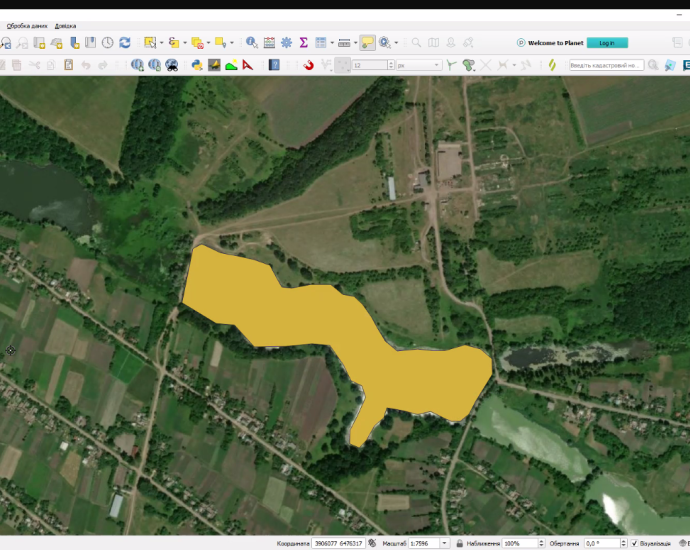Open the Python console icon
Screen dimensions: 690x550
click(197, 65)
